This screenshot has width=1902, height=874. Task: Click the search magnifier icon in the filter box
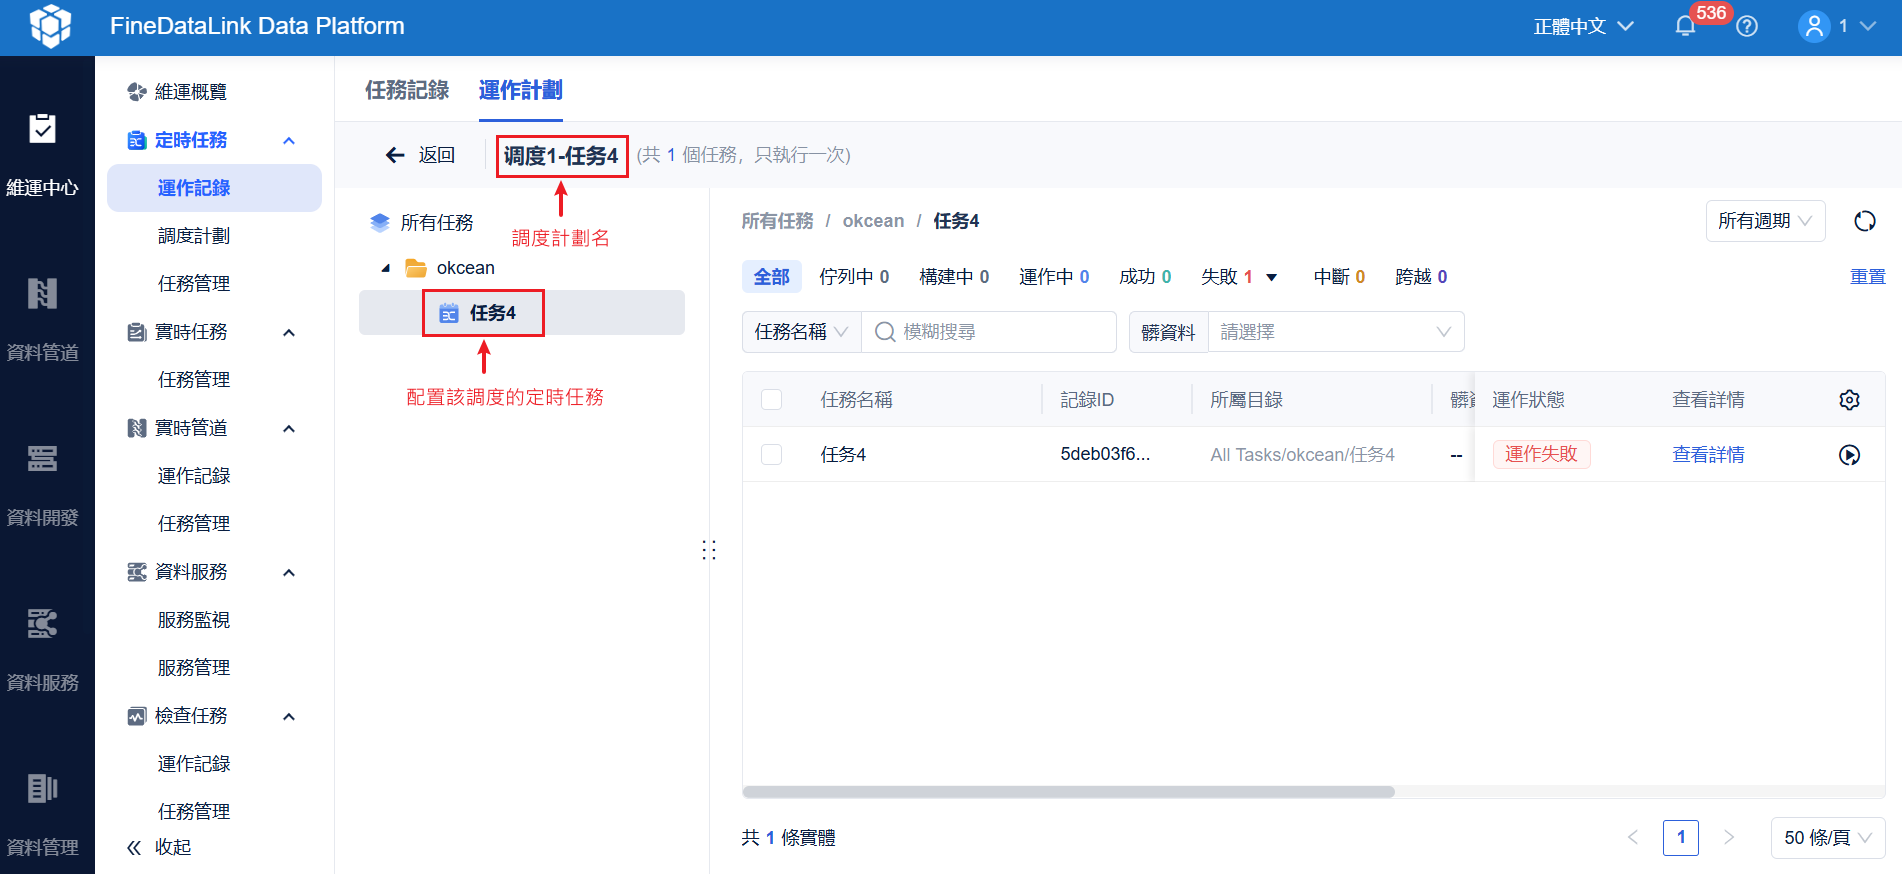[885, 332]
